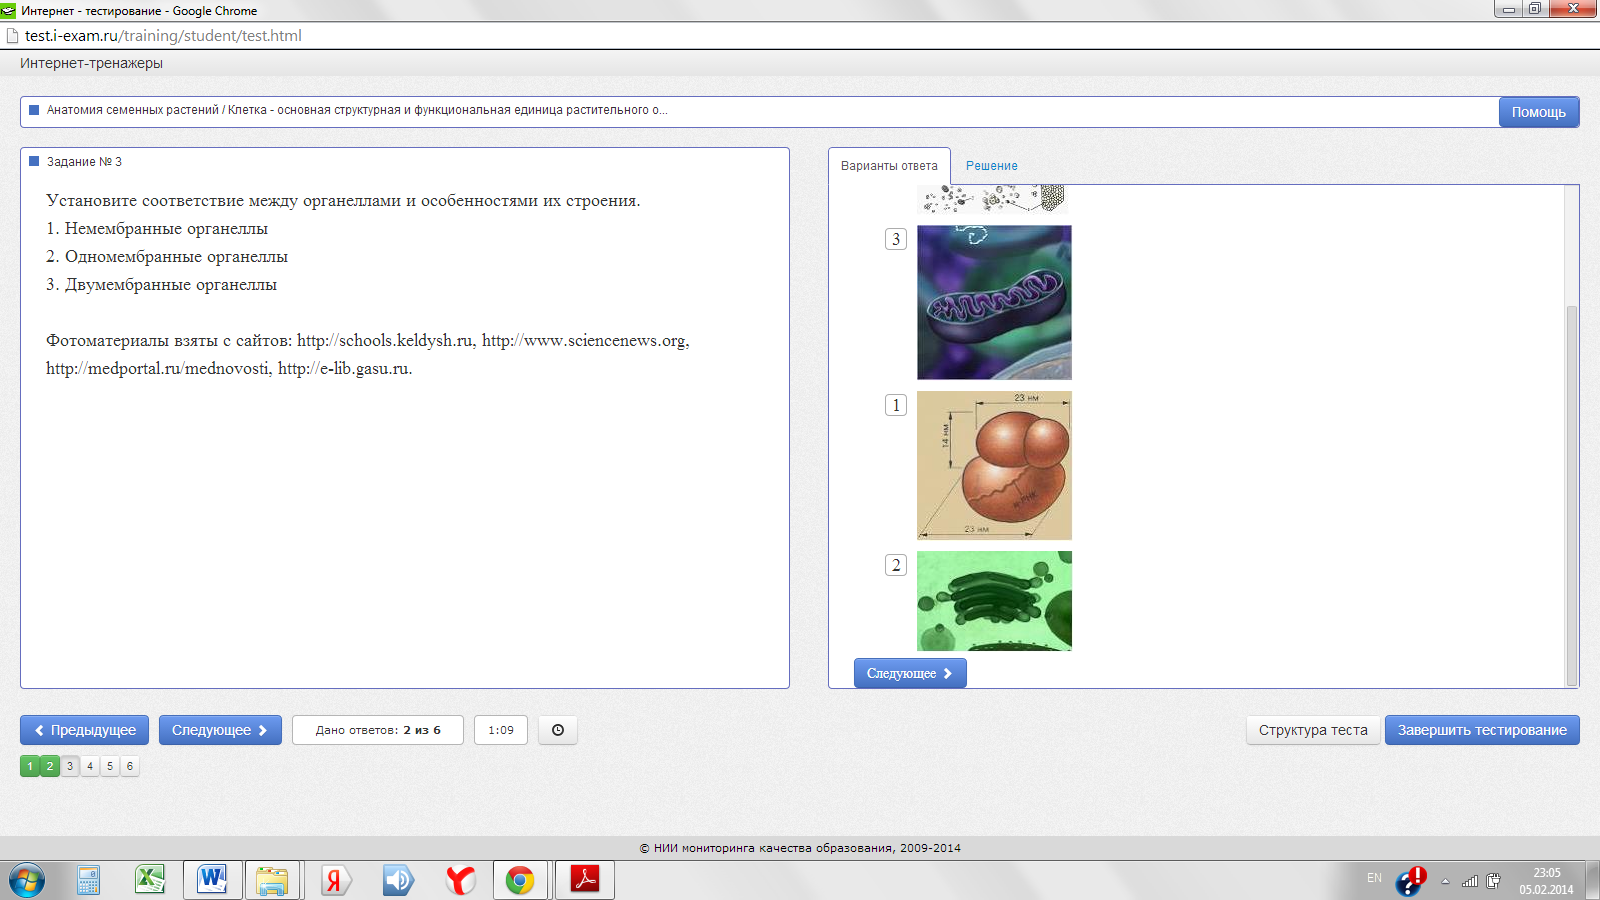Click the tray help icon with red alert

(x=1411, y=880)
